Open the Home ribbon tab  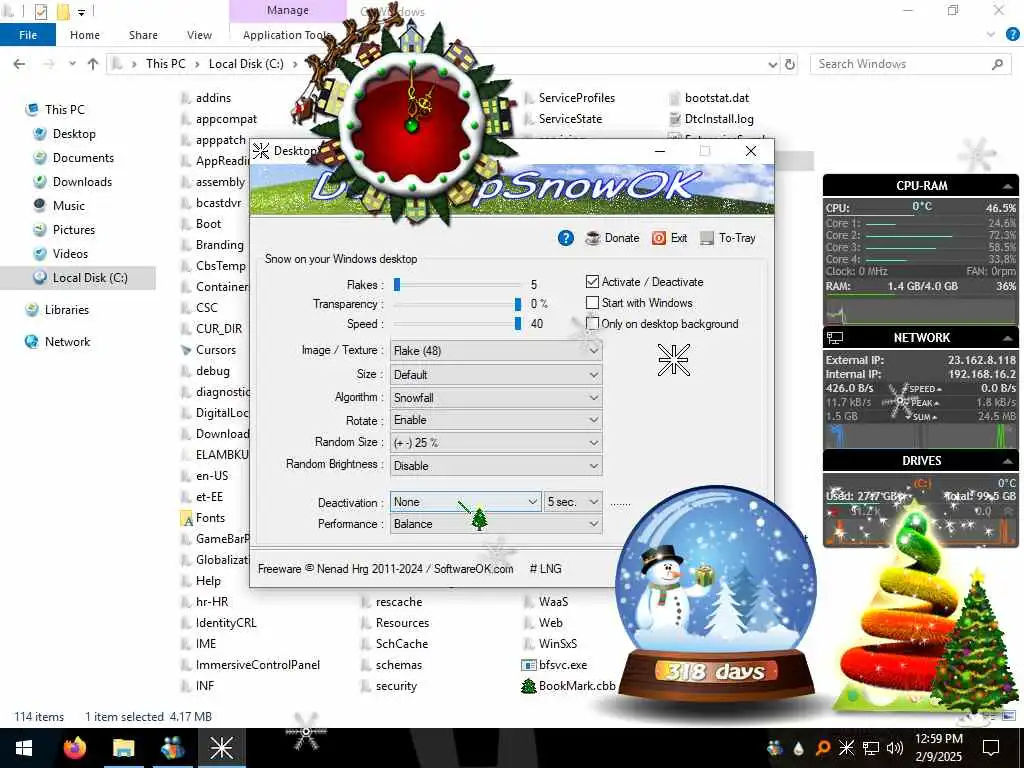[85, 35]
